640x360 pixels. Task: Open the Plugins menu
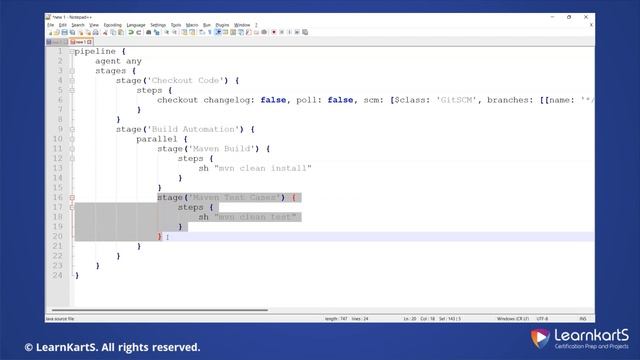click(222, 25)
